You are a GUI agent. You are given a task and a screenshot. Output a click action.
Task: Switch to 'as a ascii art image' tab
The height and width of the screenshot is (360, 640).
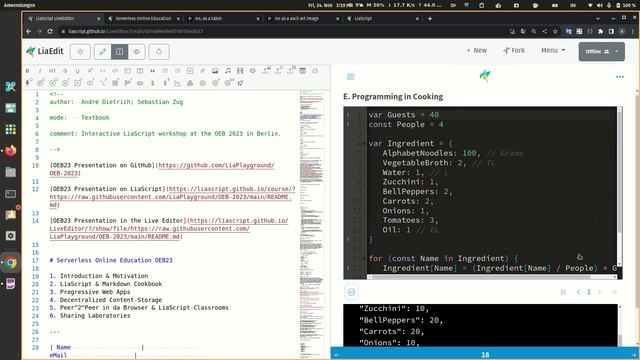pos(302,19)
